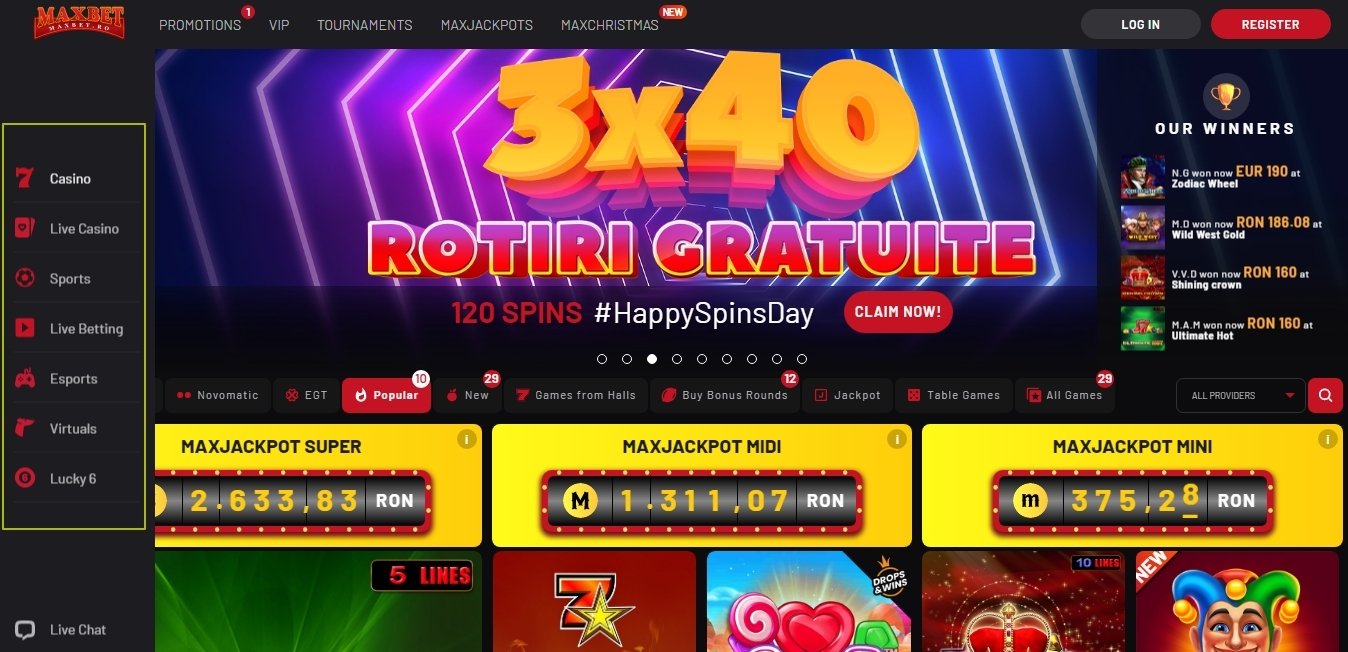Expand the All Providers dropdown

point(1240,395)
